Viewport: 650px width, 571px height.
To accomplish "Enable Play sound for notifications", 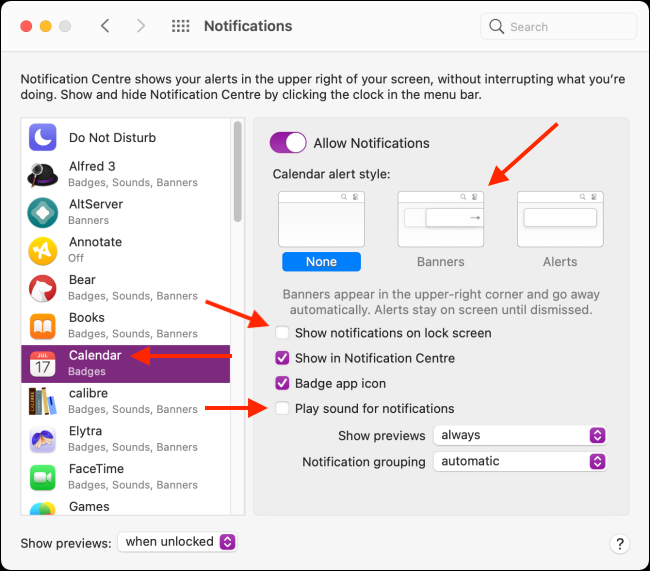I will tap(282, 408).
